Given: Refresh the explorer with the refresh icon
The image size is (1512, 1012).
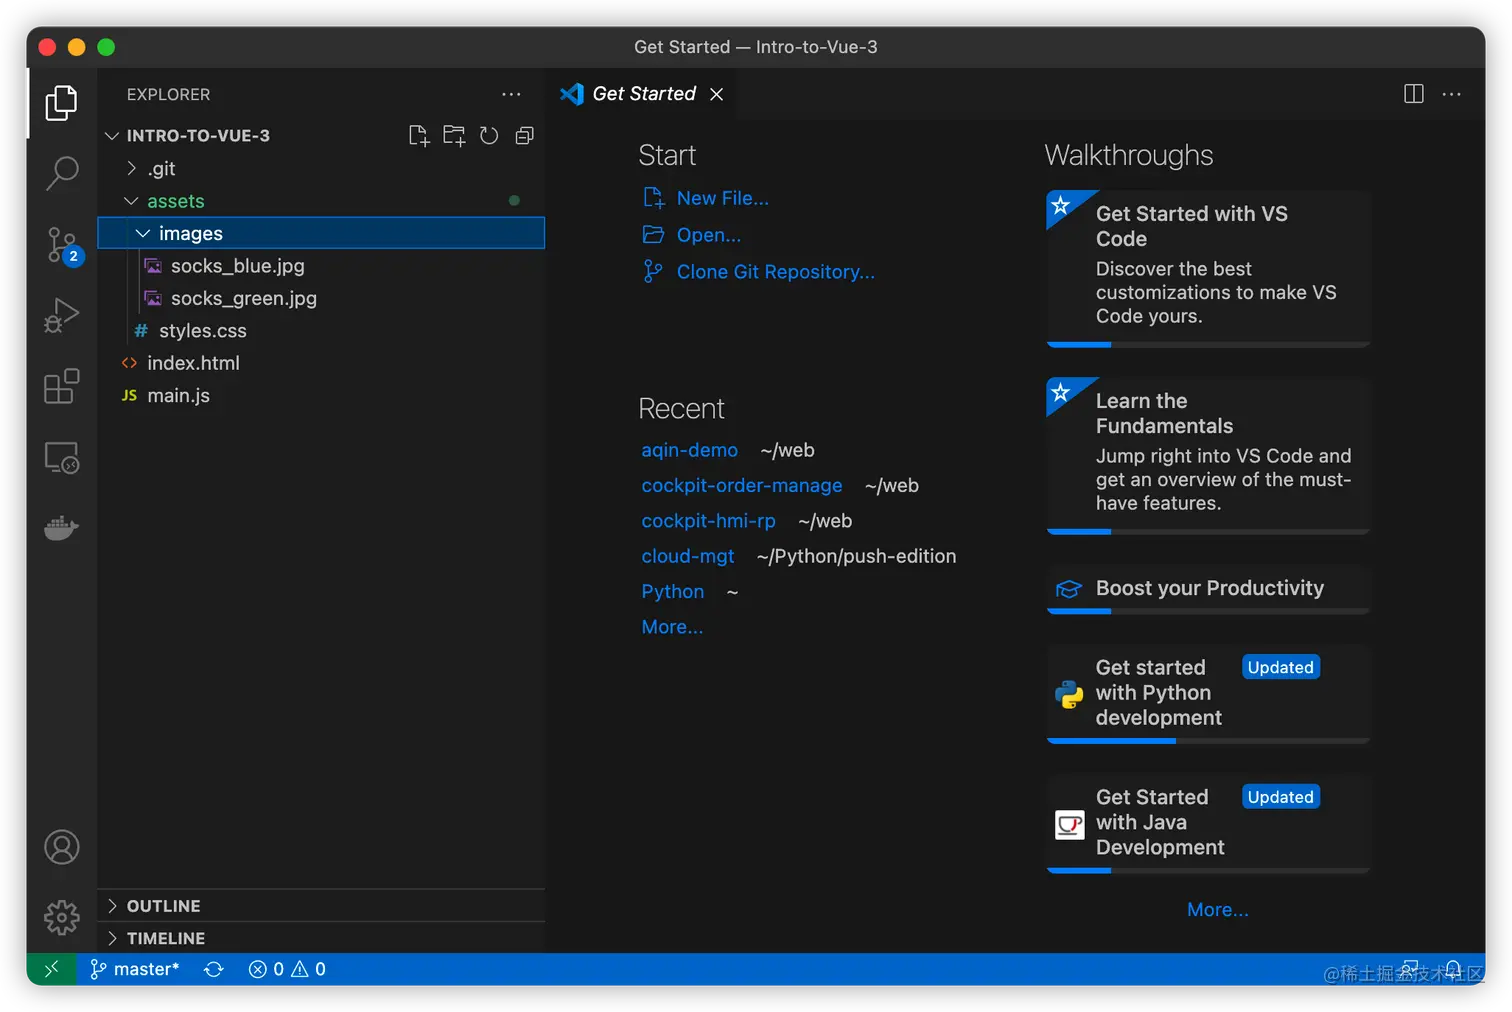Looking at the screenshot, I should (x=489, y=135).
